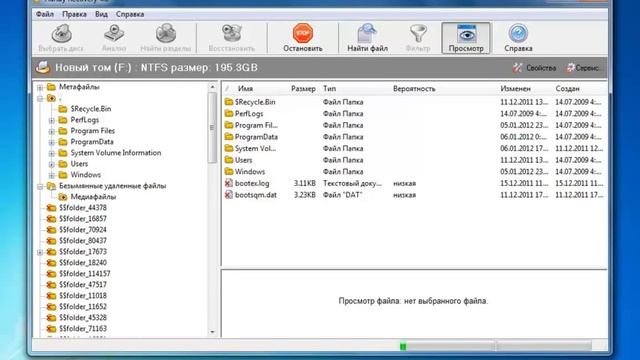Select $$folder_18240 in the tree
The image size is (640, 360).
pos(83,263)
